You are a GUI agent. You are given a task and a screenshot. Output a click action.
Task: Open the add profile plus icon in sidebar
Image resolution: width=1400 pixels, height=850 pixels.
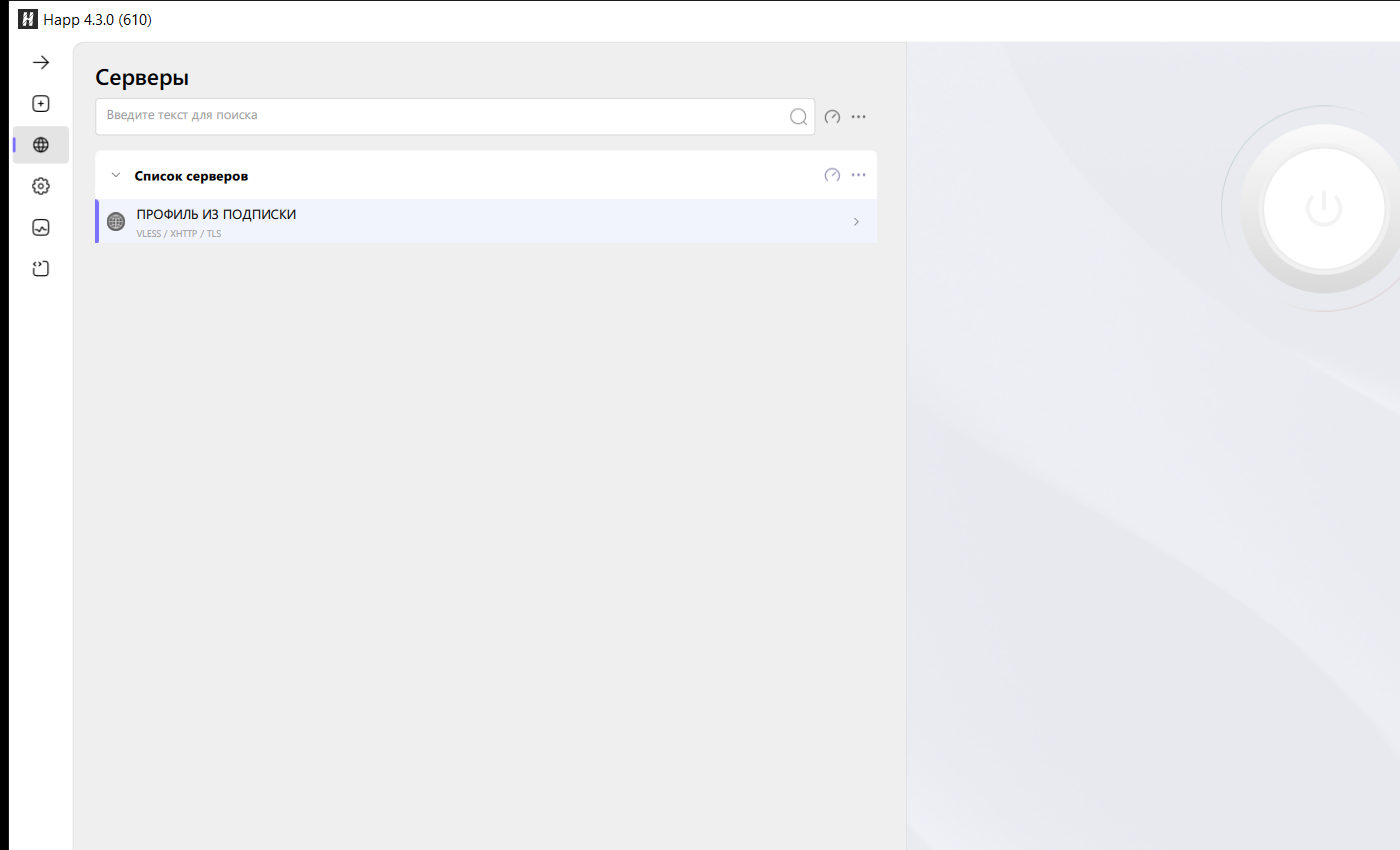(x=41, y=103)
